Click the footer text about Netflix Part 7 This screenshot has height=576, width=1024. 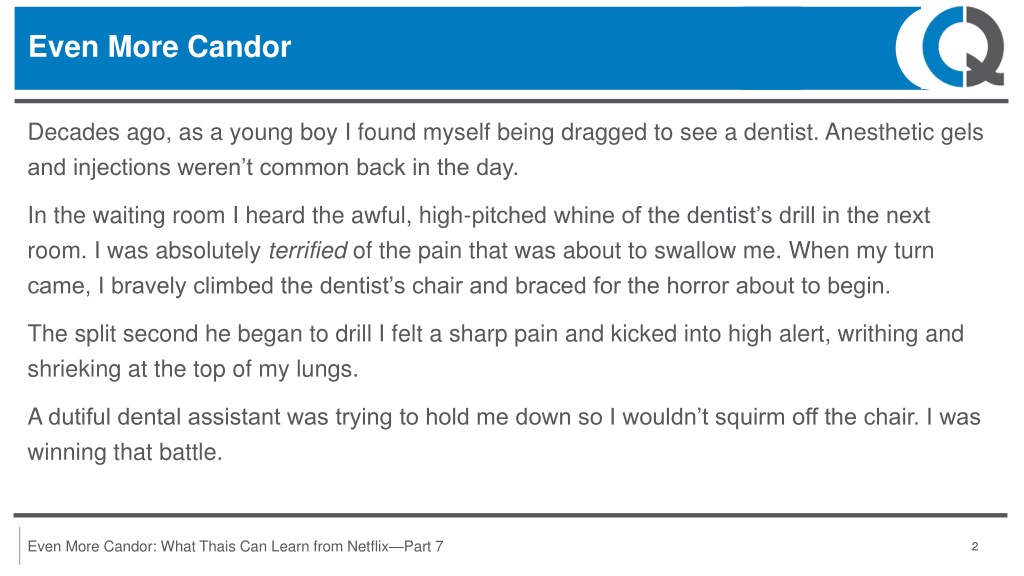click(235, 547)
